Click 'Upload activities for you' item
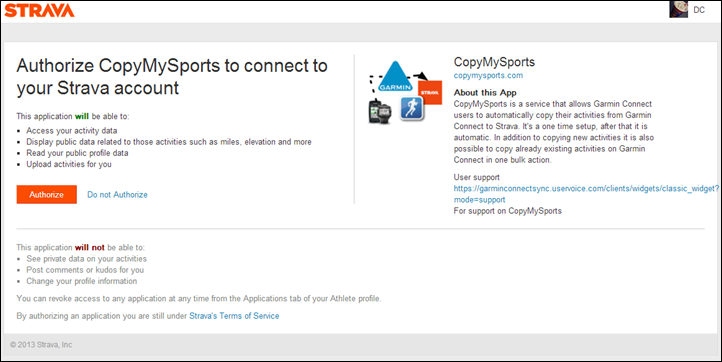This screenshot has height=362, width=722. (x=69, y=164)
